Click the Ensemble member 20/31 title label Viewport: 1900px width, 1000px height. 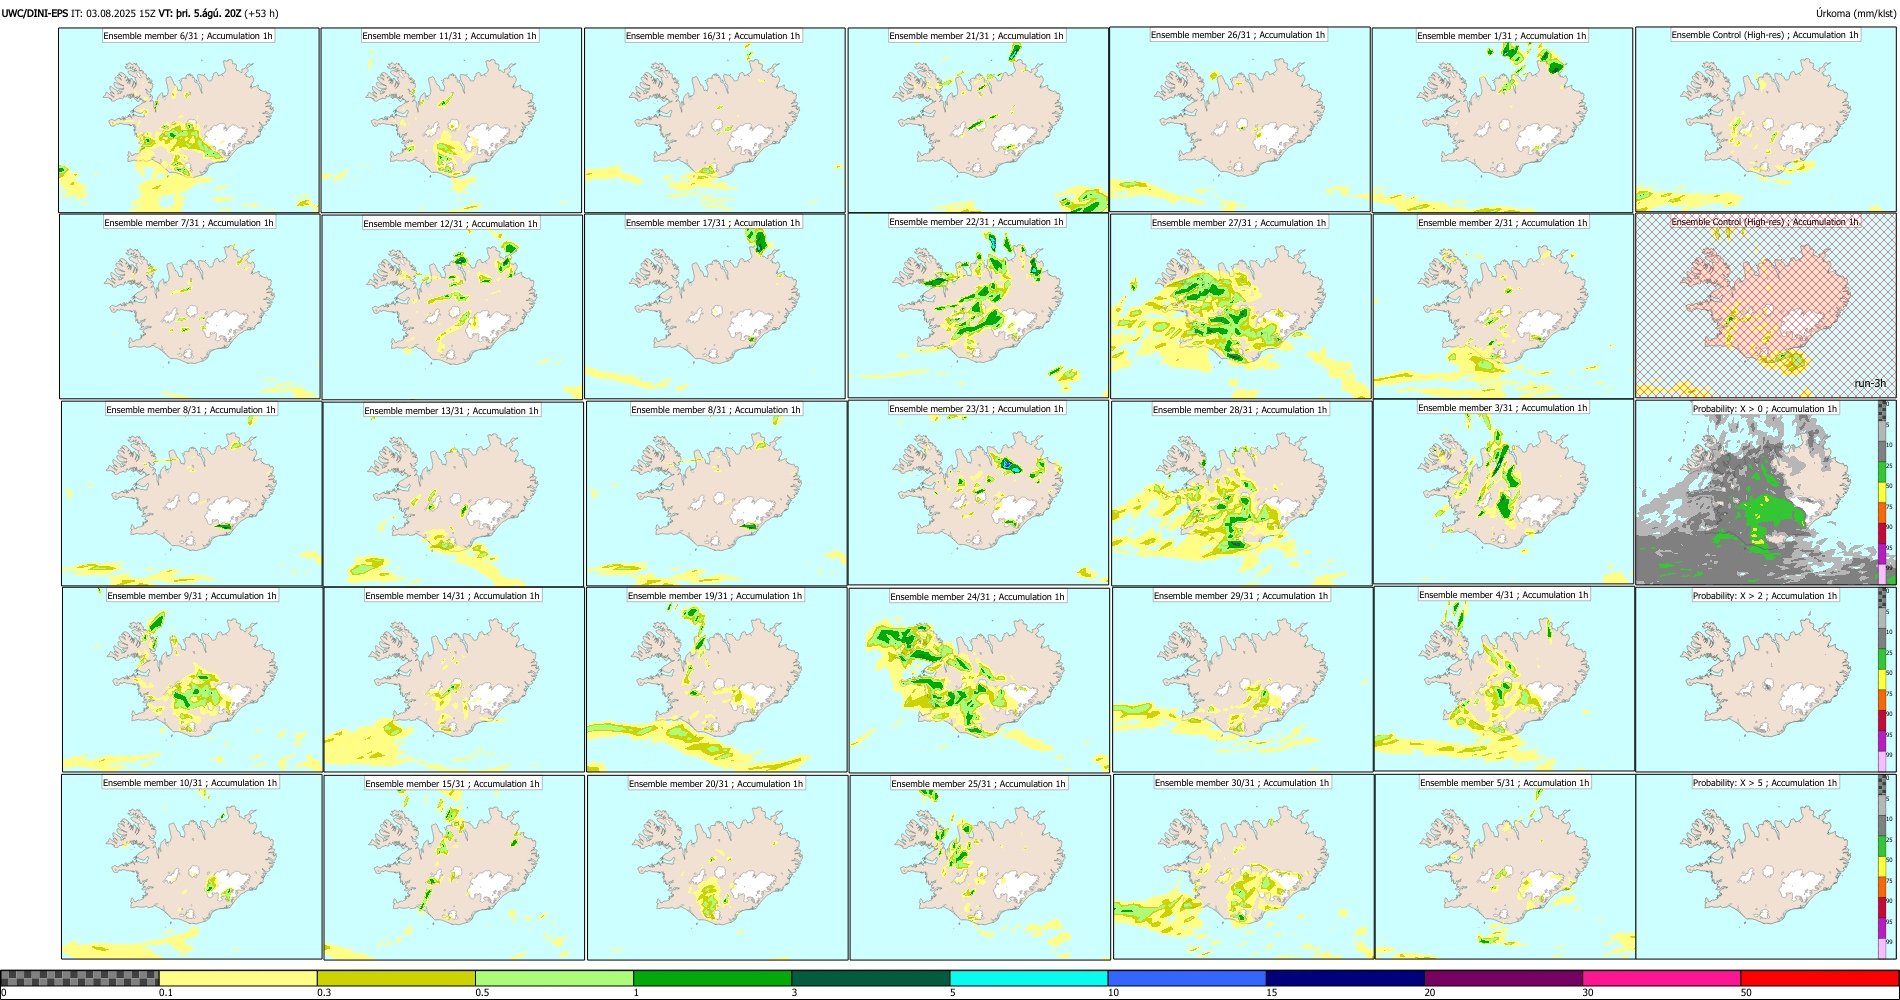click(716, 784)
